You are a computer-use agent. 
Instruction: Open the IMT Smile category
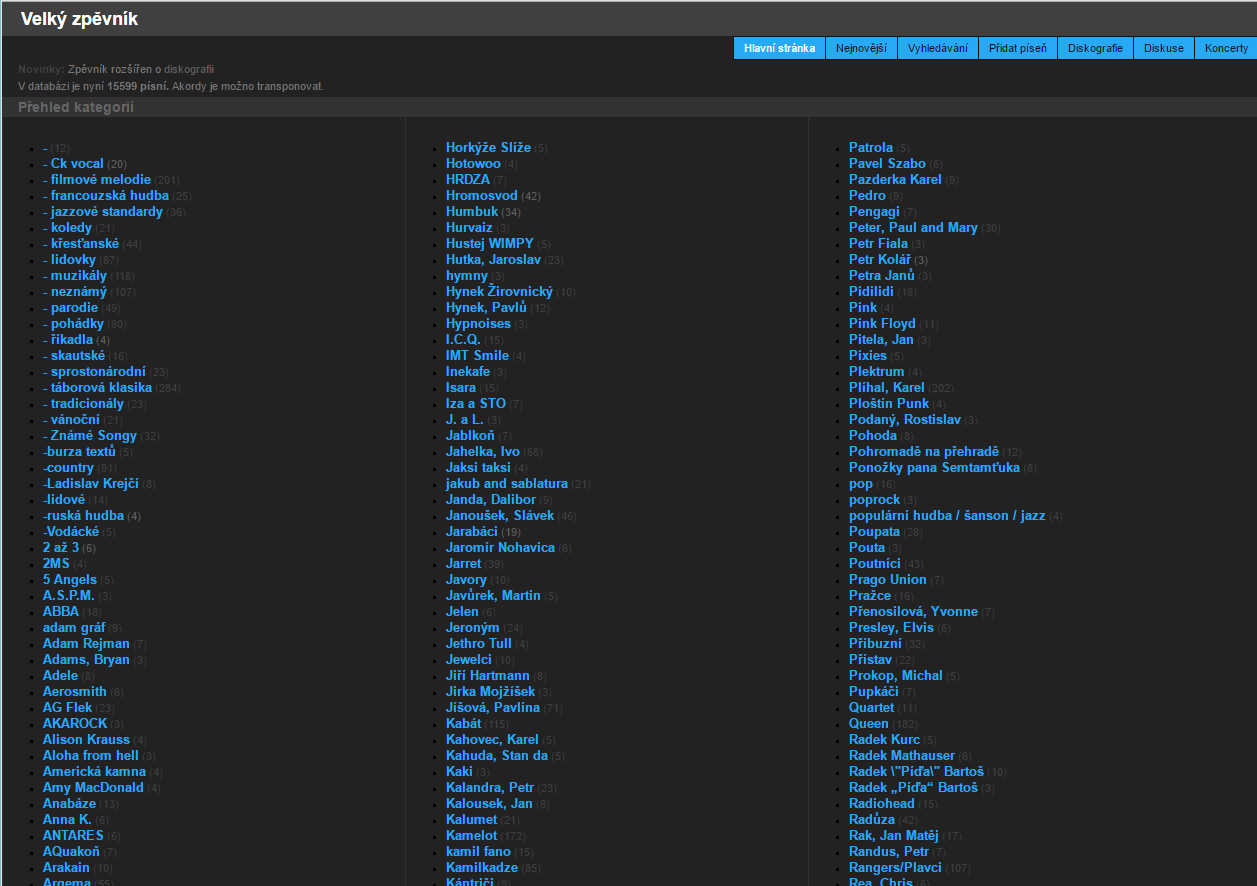[x=477, y=356]
